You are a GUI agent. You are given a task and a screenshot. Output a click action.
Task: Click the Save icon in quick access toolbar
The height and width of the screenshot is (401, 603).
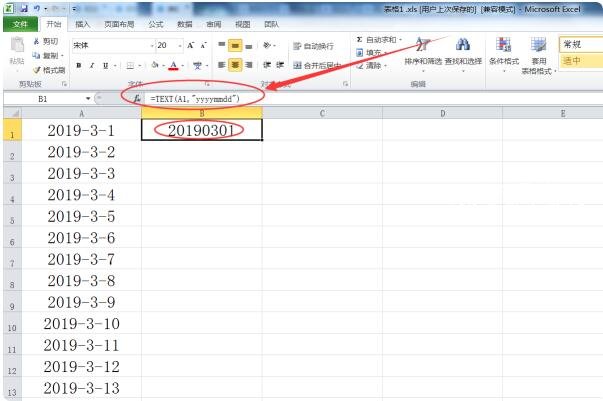[x=22, y=7]
